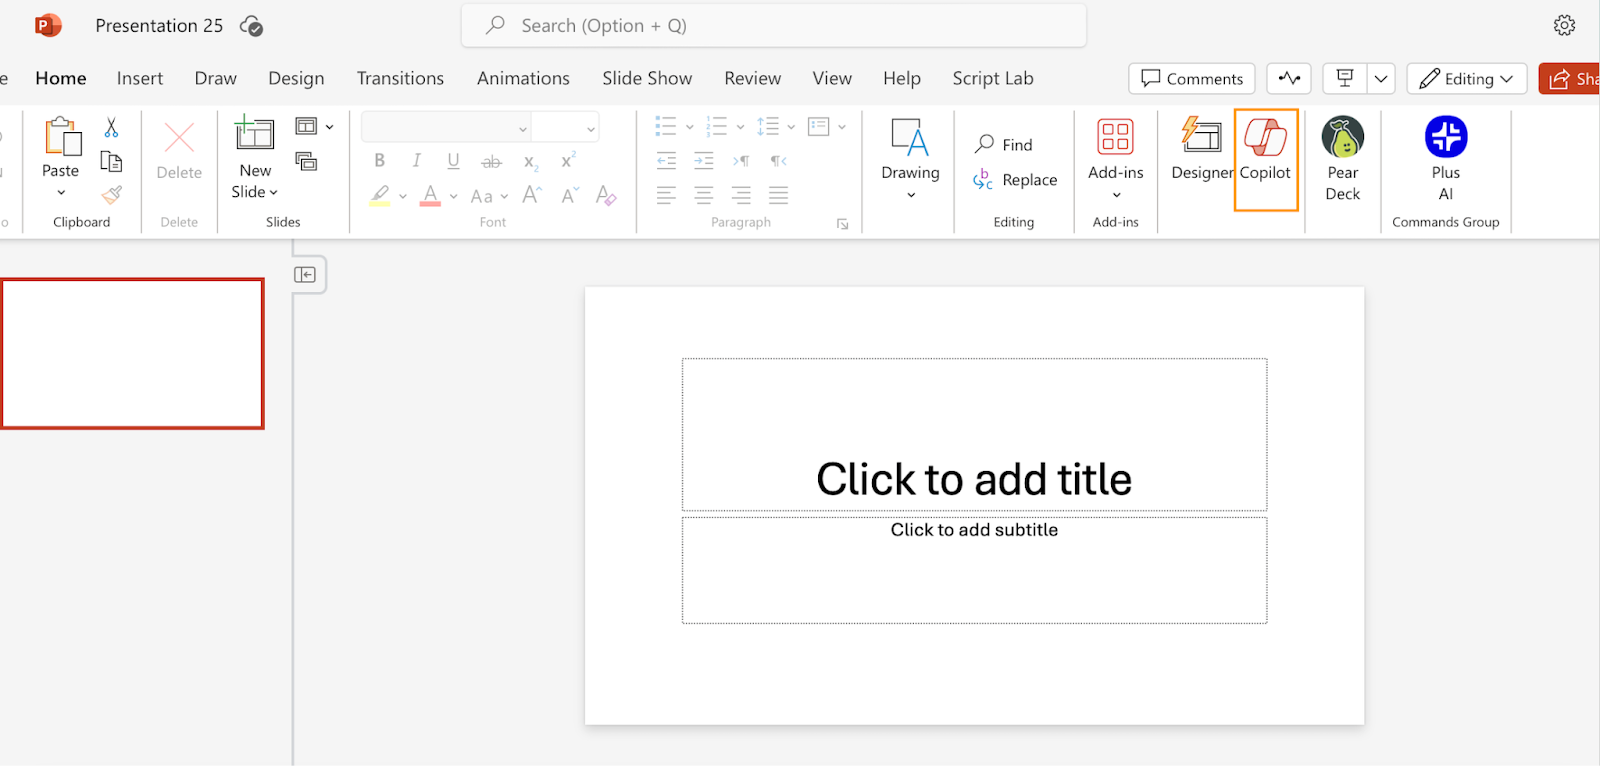Viewport: 1600px width, 766px height.
Task: Apply the red font color
Action: point(431,195)
